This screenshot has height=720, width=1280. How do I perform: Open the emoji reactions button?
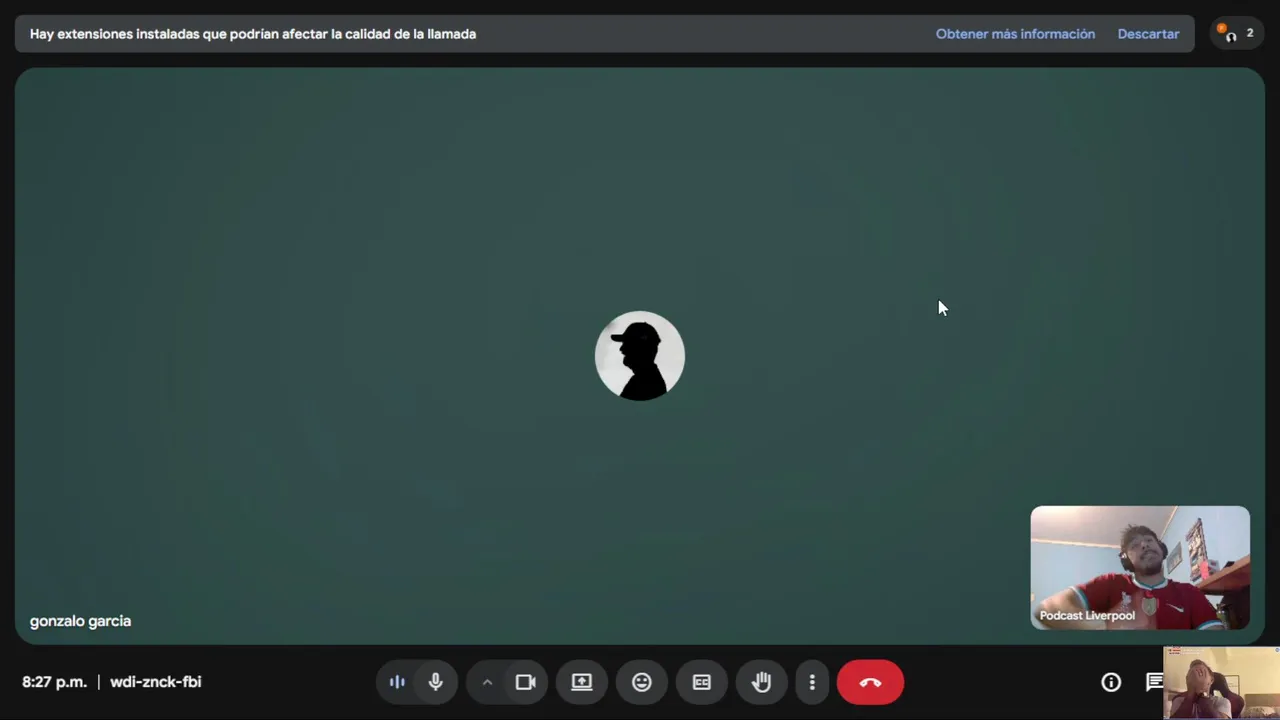coord(642,682)
